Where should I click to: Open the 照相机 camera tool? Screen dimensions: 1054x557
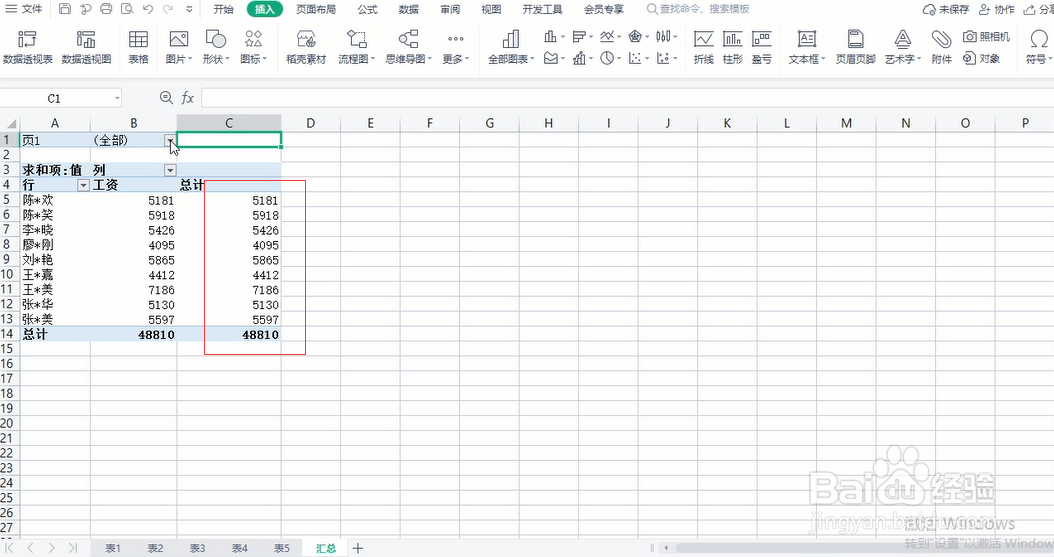point(986,36)
